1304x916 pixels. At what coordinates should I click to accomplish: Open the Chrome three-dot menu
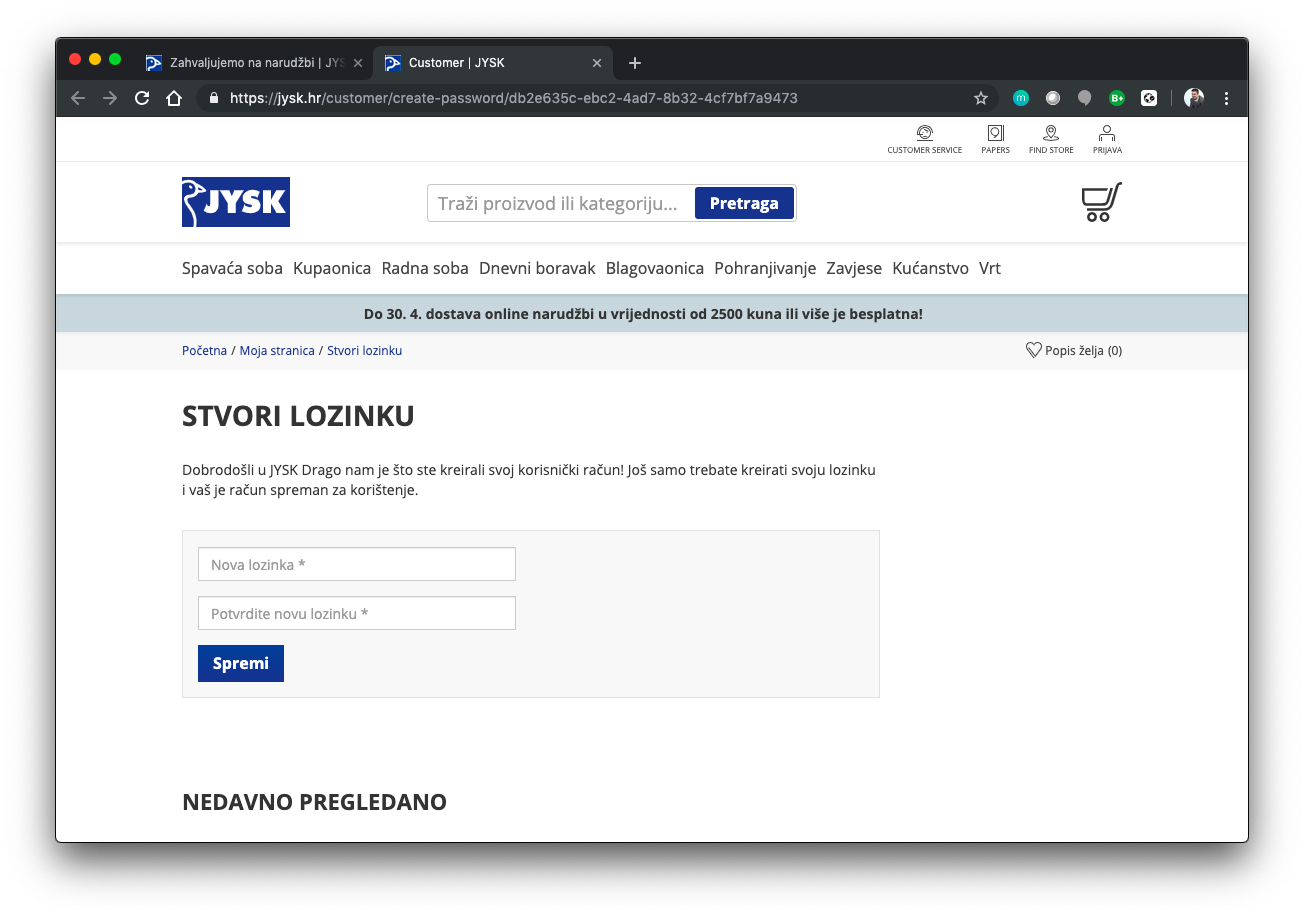1227,98
